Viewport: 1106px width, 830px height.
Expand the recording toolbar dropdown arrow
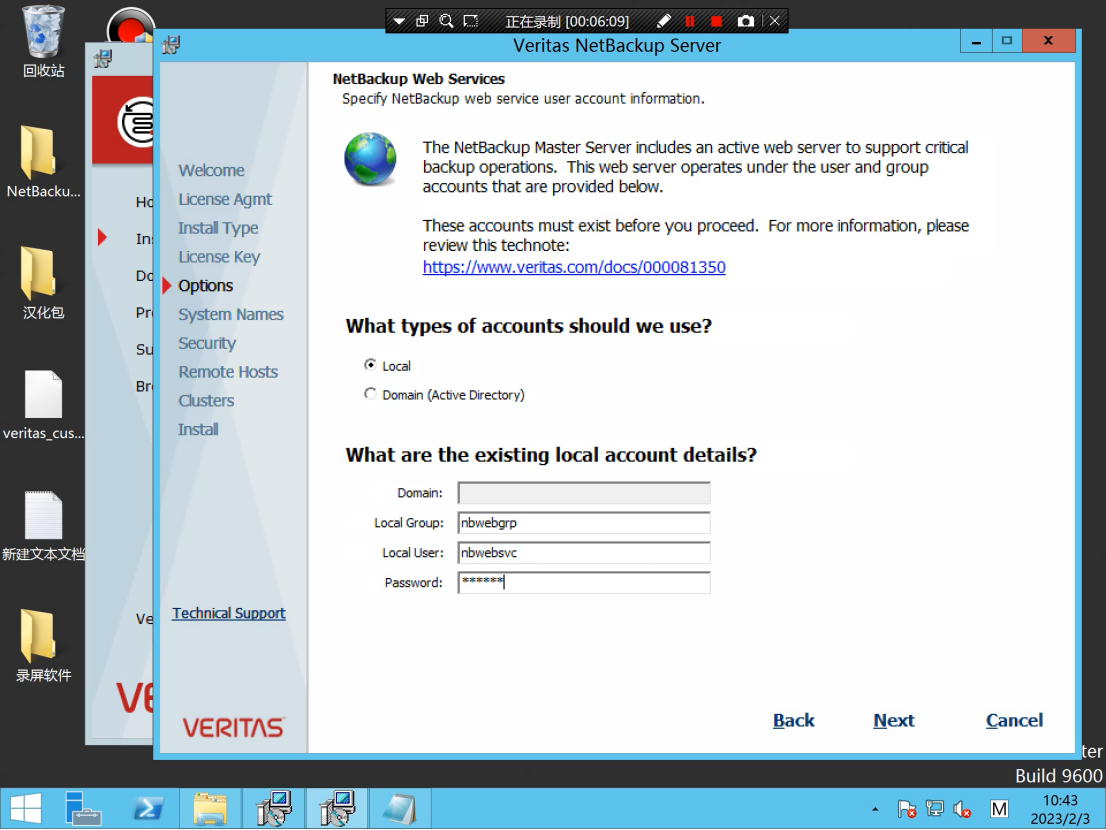398,21
